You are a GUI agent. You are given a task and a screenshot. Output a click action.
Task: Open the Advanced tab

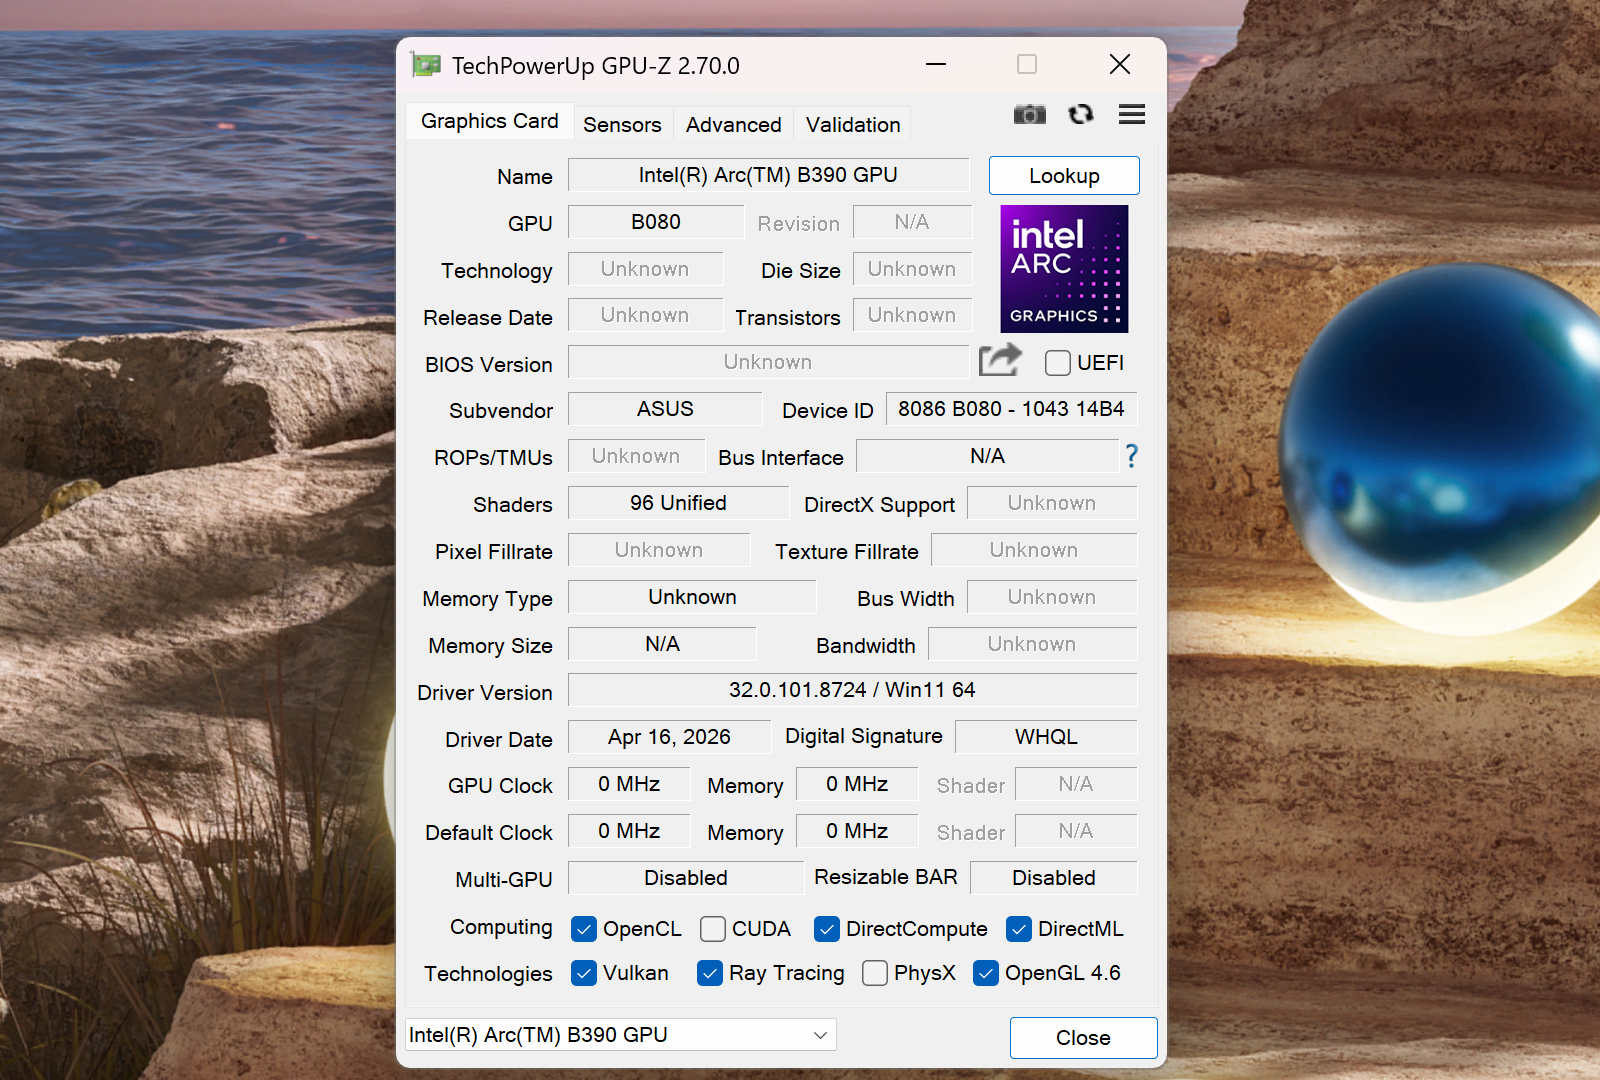tap(734, 124)
